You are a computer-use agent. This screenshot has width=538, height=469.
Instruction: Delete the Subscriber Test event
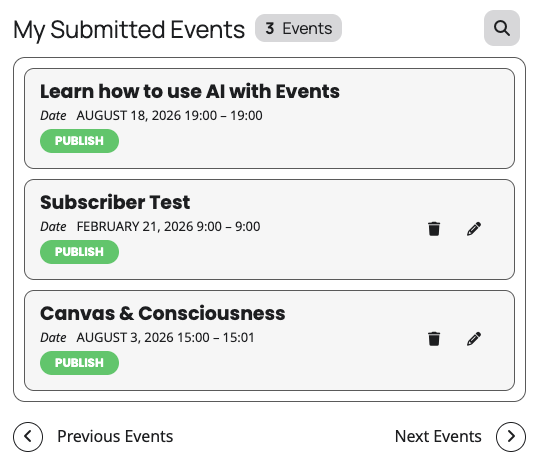[434, 229]
